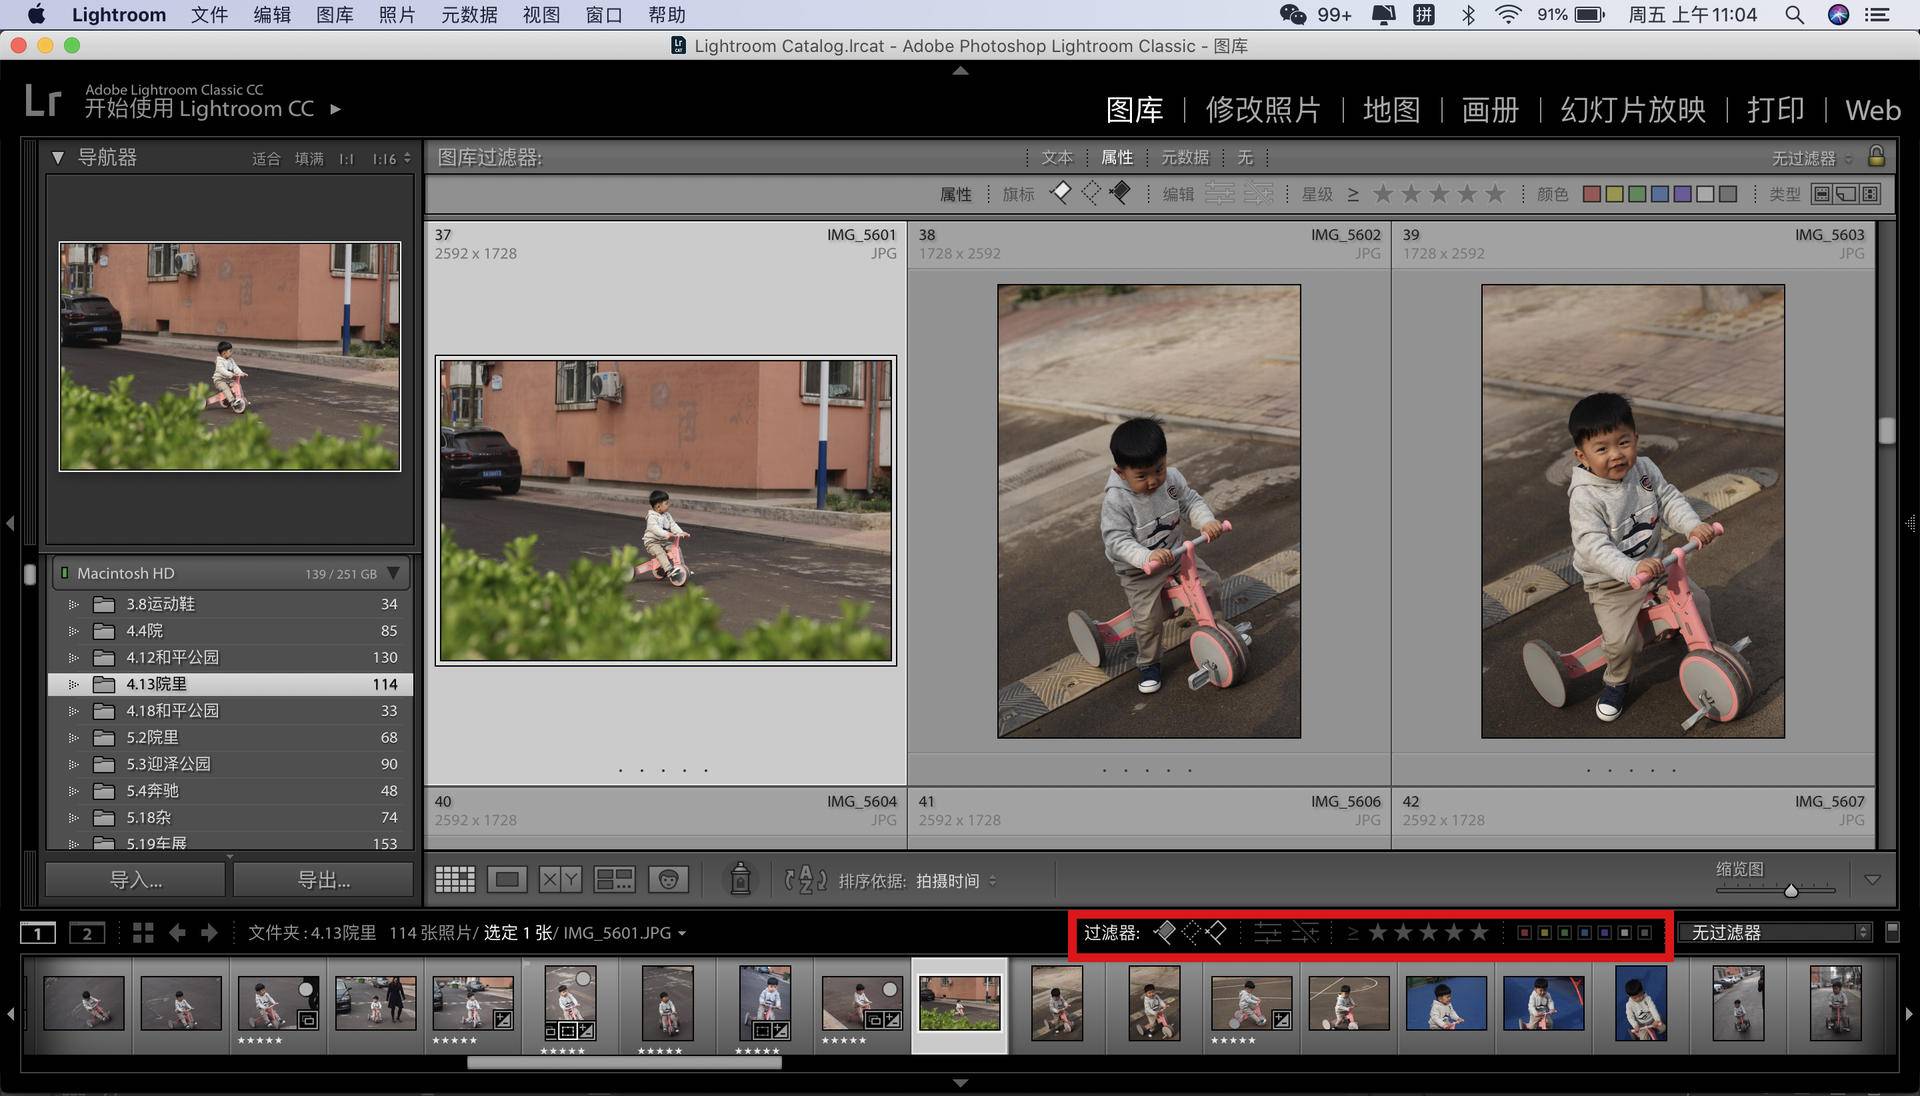Collapse the 导航器 navigator panel
This screenshot has width=1920, height=1096.
58,158
